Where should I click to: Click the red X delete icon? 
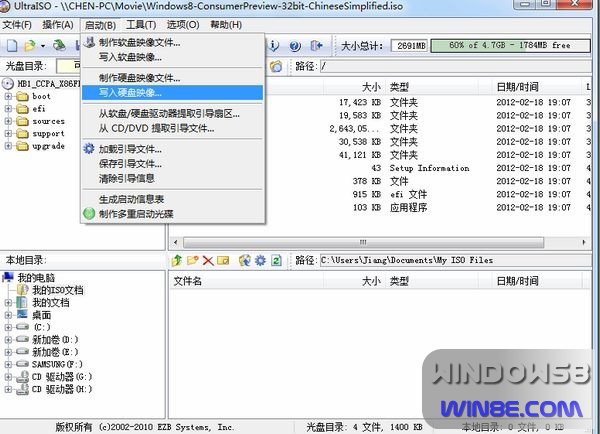click(x=208, y=261)
